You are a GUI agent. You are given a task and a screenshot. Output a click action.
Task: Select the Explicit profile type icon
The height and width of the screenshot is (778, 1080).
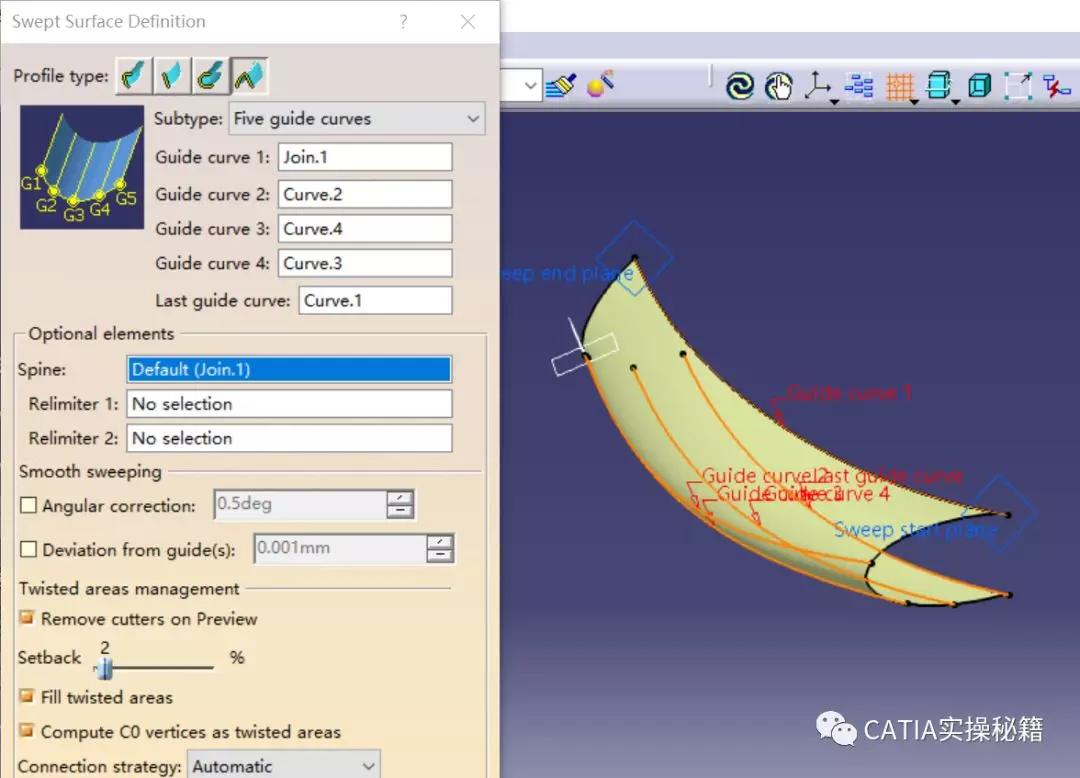(x=133, y=76)
